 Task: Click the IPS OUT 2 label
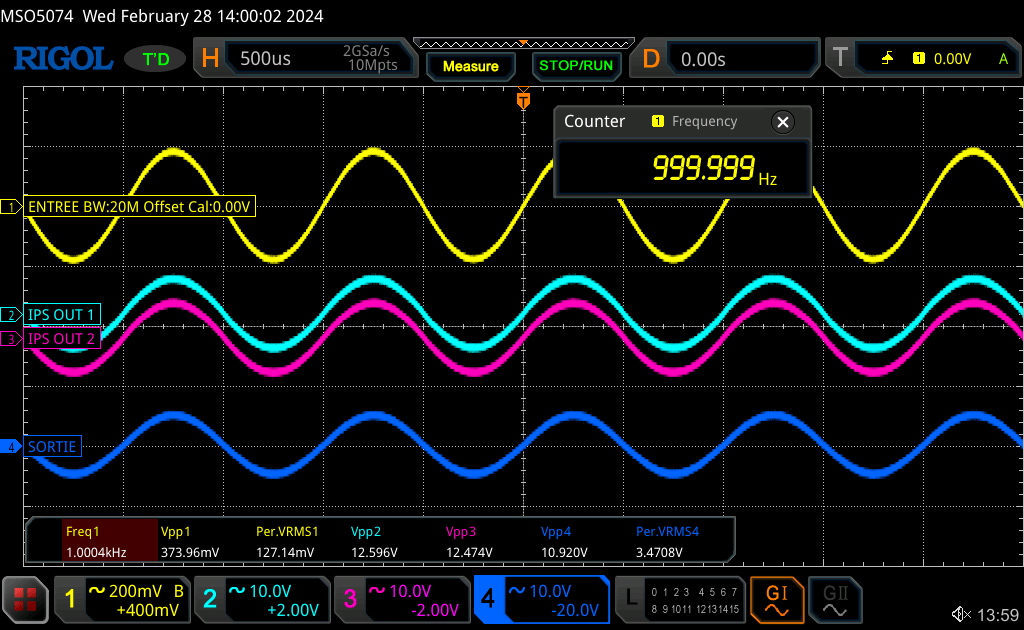(62, 339)
